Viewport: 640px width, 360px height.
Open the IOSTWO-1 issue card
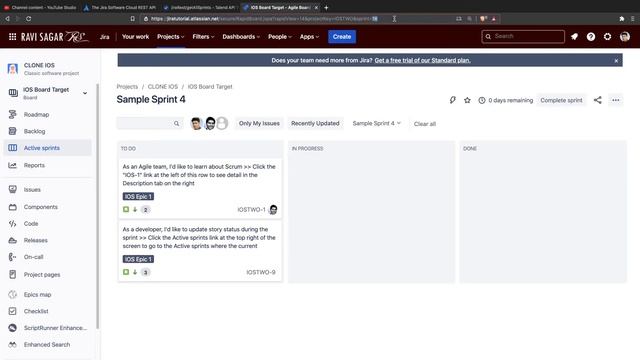[200, 188]
